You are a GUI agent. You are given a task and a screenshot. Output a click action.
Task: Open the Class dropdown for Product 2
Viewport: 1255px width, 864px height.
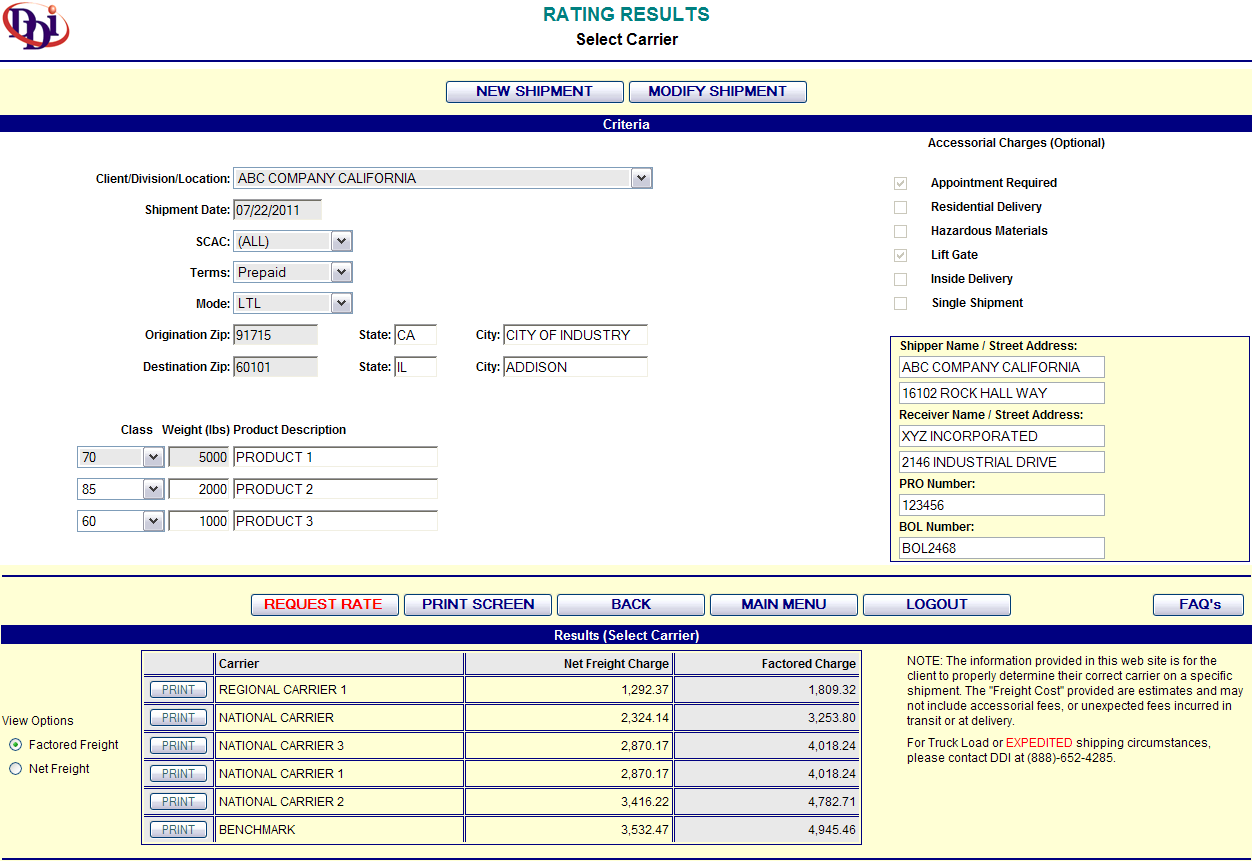click(x=121, y=489)
